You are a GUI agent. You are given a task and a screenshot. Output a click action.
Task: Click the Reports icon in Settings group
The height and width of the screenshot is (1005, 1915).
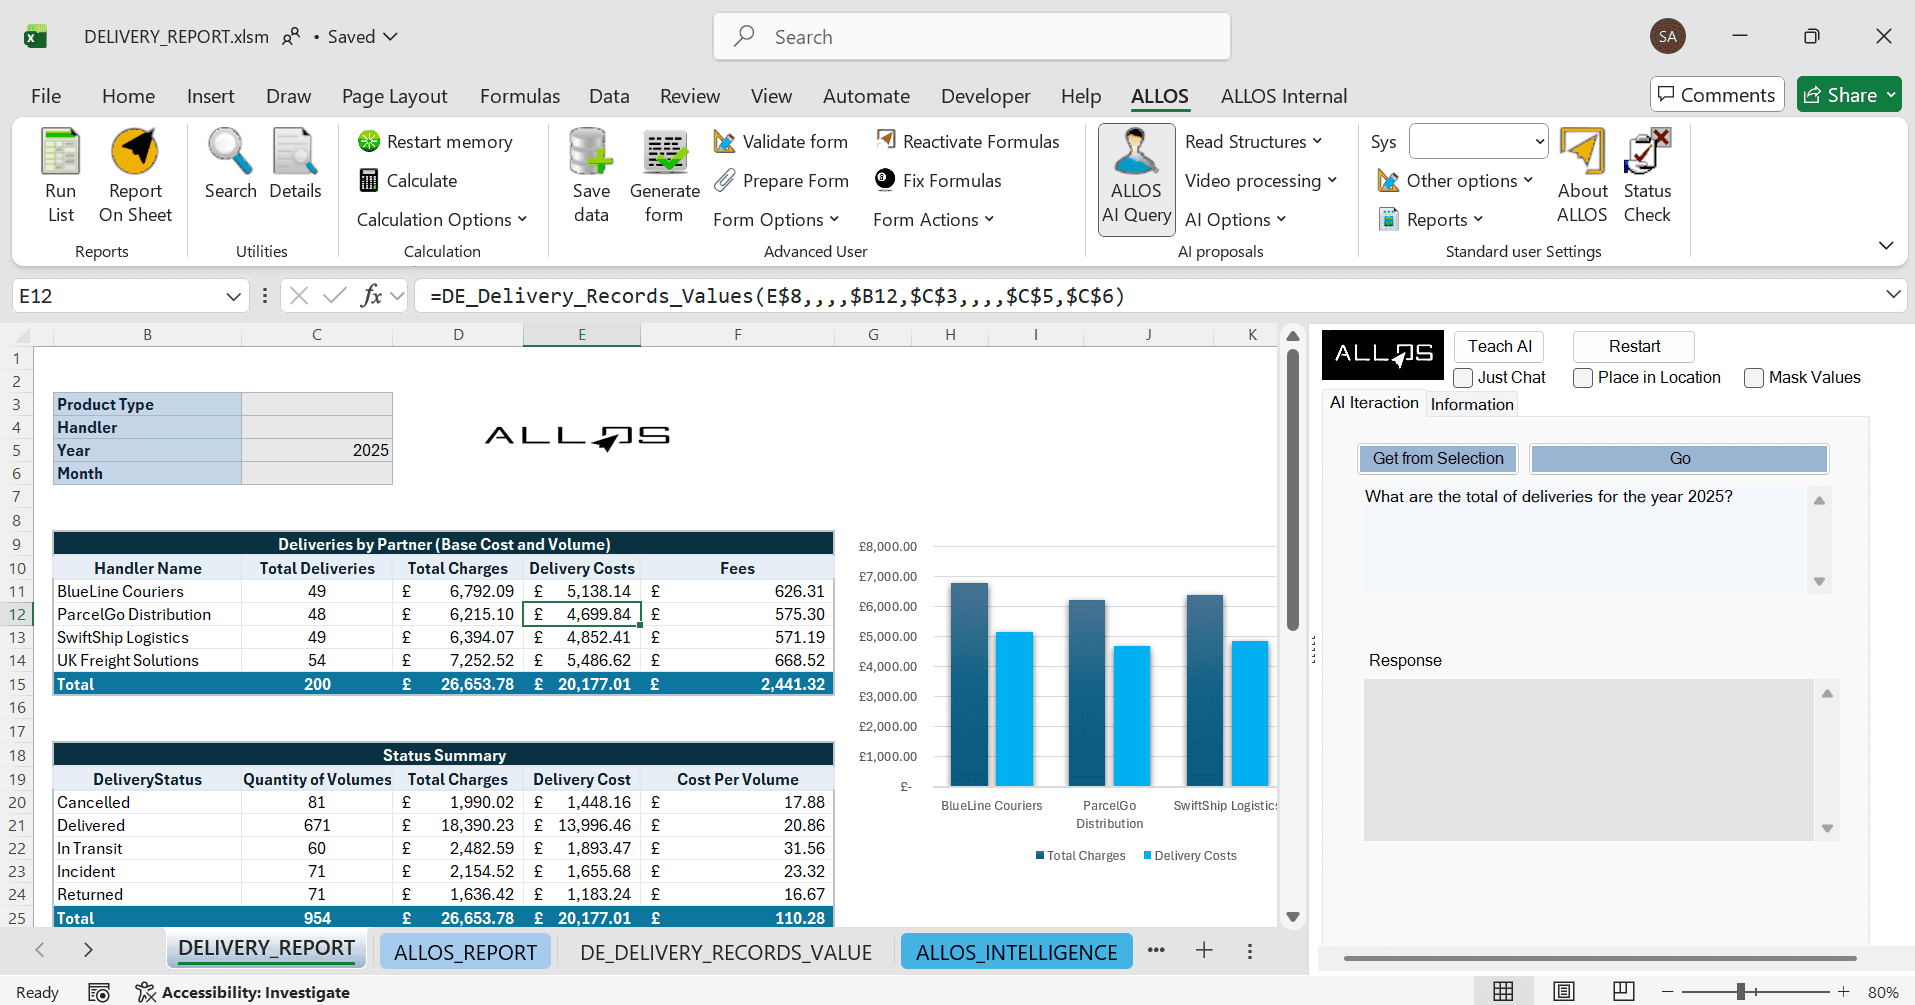pos(1388,219)
